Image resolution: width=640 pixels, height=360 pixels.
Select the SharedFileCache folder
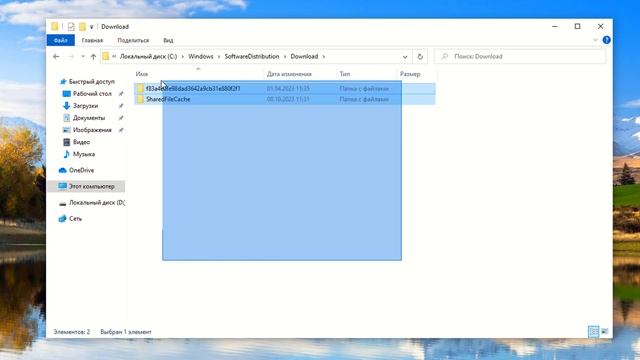click(168, 99)
